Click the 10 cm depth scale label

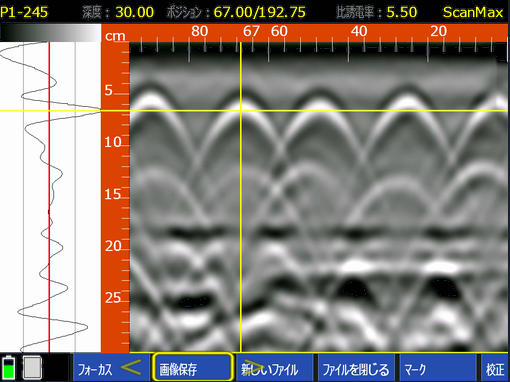[113, 142]
